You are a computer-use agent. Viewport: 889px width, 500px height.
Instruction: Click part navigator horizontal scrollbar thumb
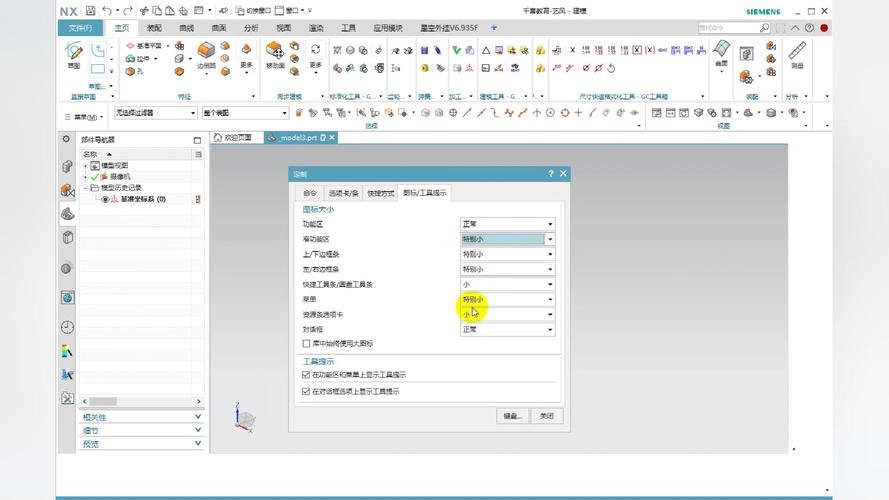pyautogui.click(x=103, y=401)
